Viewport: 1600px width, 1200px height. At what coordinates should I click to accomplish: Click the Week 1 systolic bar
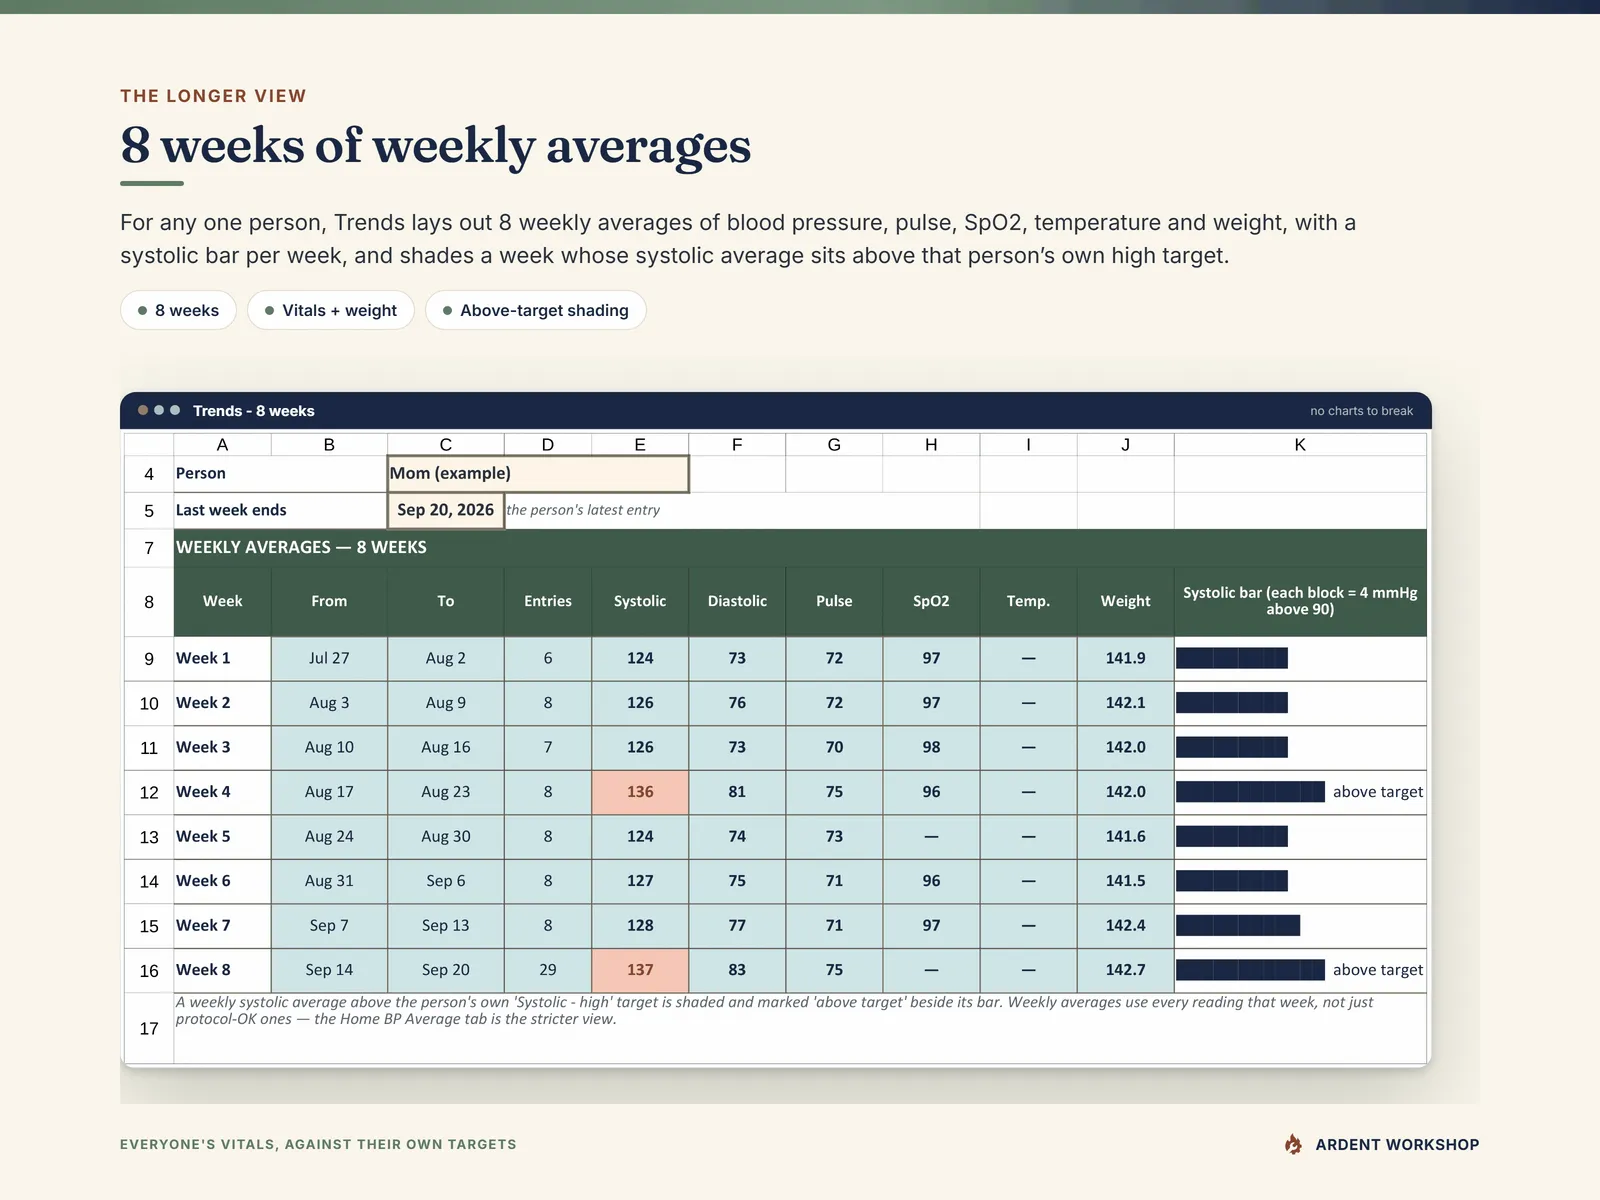pyautogui.click(x=1232, y=658)
